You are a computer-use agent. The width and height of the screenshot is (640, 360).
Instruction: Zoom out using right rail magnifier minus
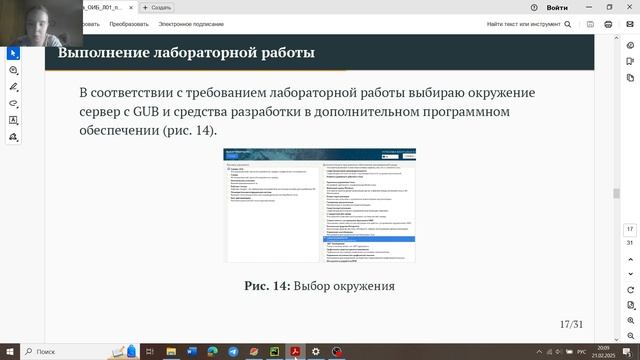coord(630,336)
